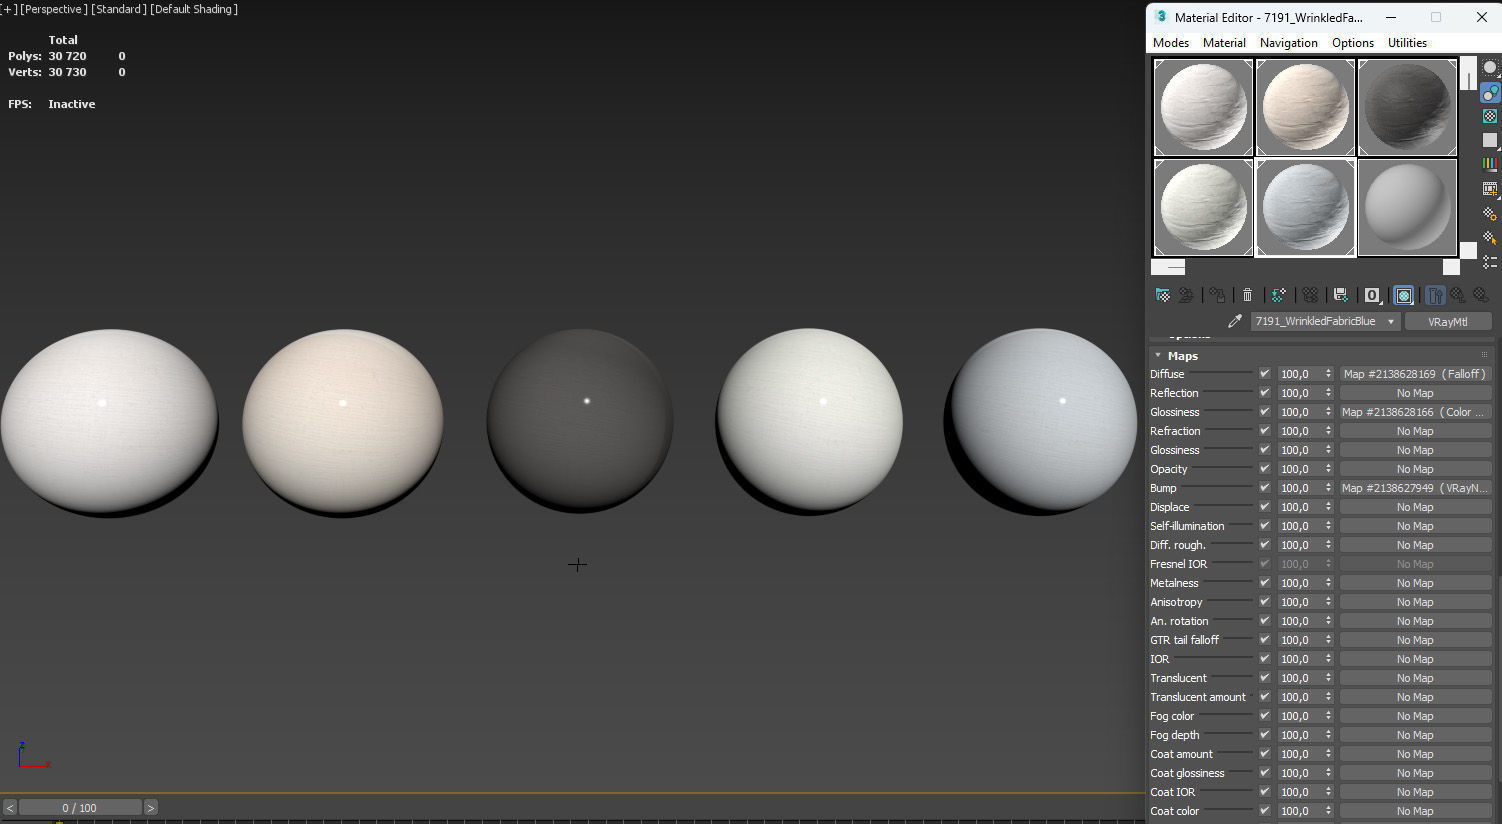Adjust the Diffuse amount spinner arrows
The height and width of the screenshot is (824, 1502).
pyautogui.click(x=1329, y=374)
